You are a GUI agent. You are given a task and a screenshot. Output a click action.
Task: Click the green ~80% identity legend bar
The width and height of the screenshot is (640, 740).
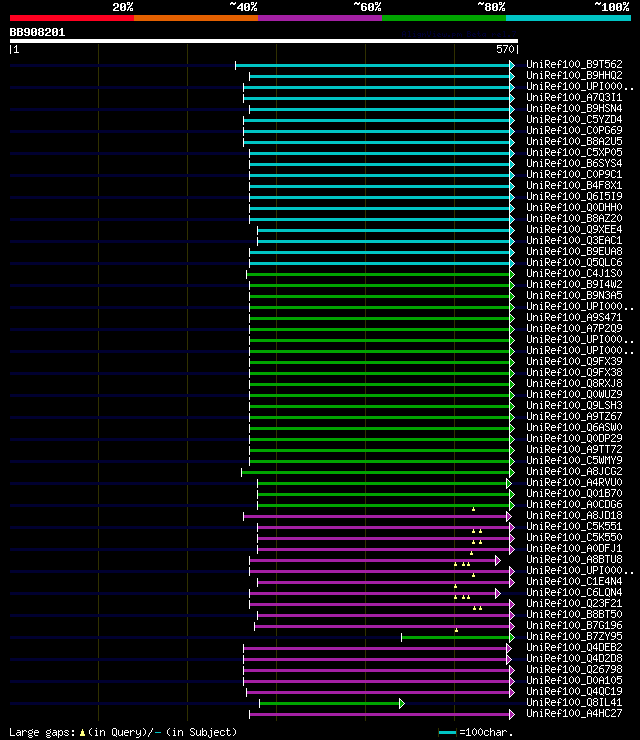(x=444, y=18)
